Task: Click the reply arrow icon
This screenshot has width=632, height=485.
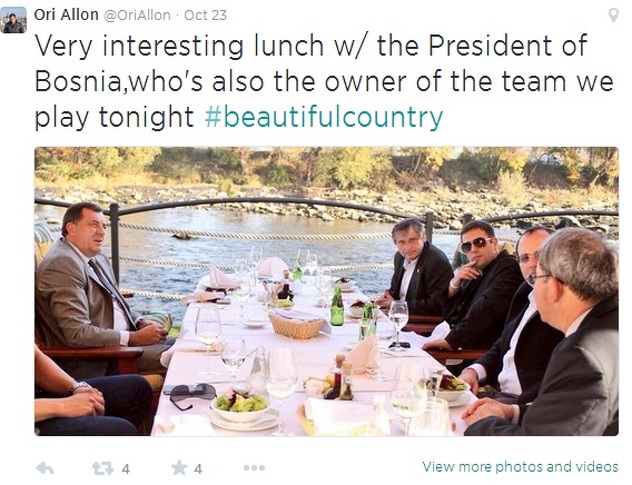Action: (44, 467)
